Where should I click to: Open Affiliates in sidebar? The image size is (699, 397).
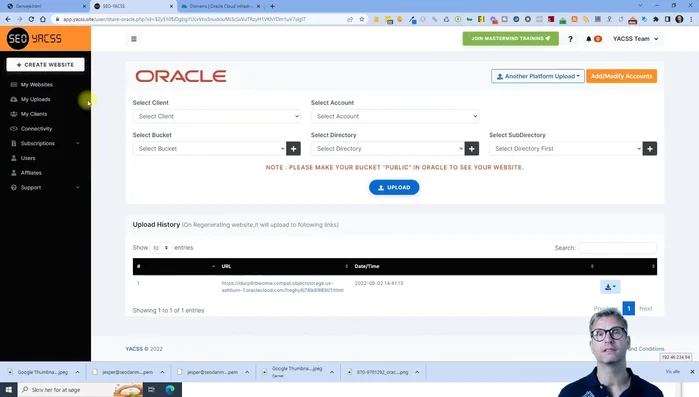(x=31, y=173)
